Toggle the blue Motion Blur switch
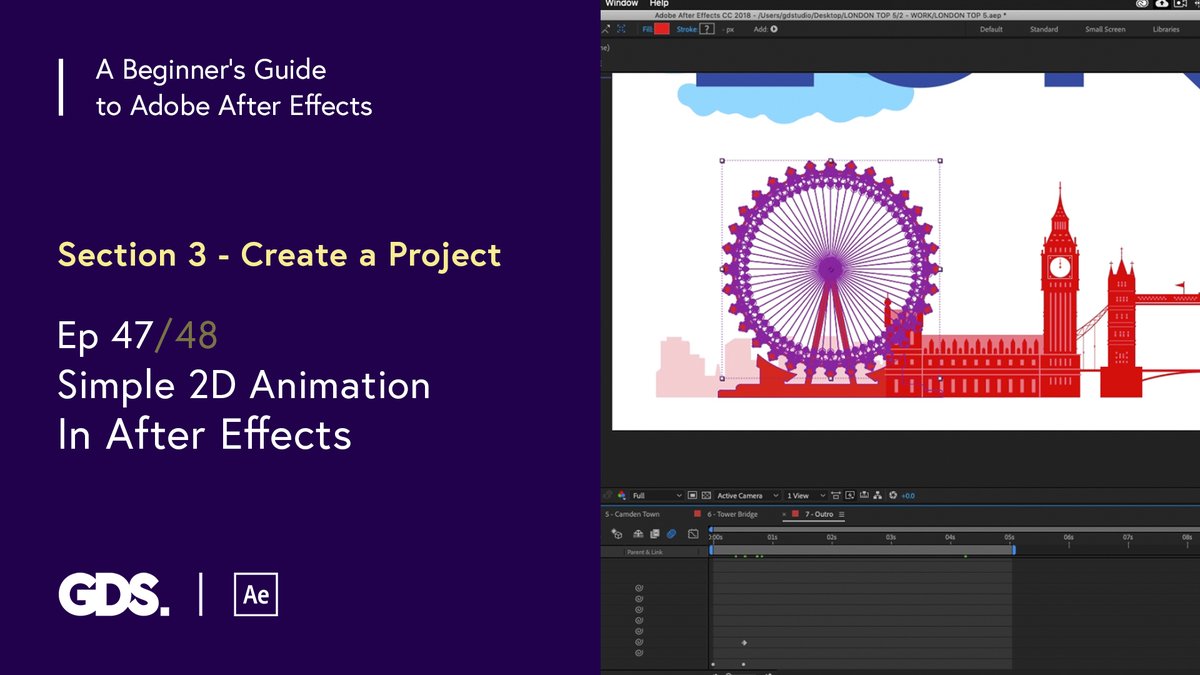This screenshot has width=1200, height=675. click(x=671, y=534)
